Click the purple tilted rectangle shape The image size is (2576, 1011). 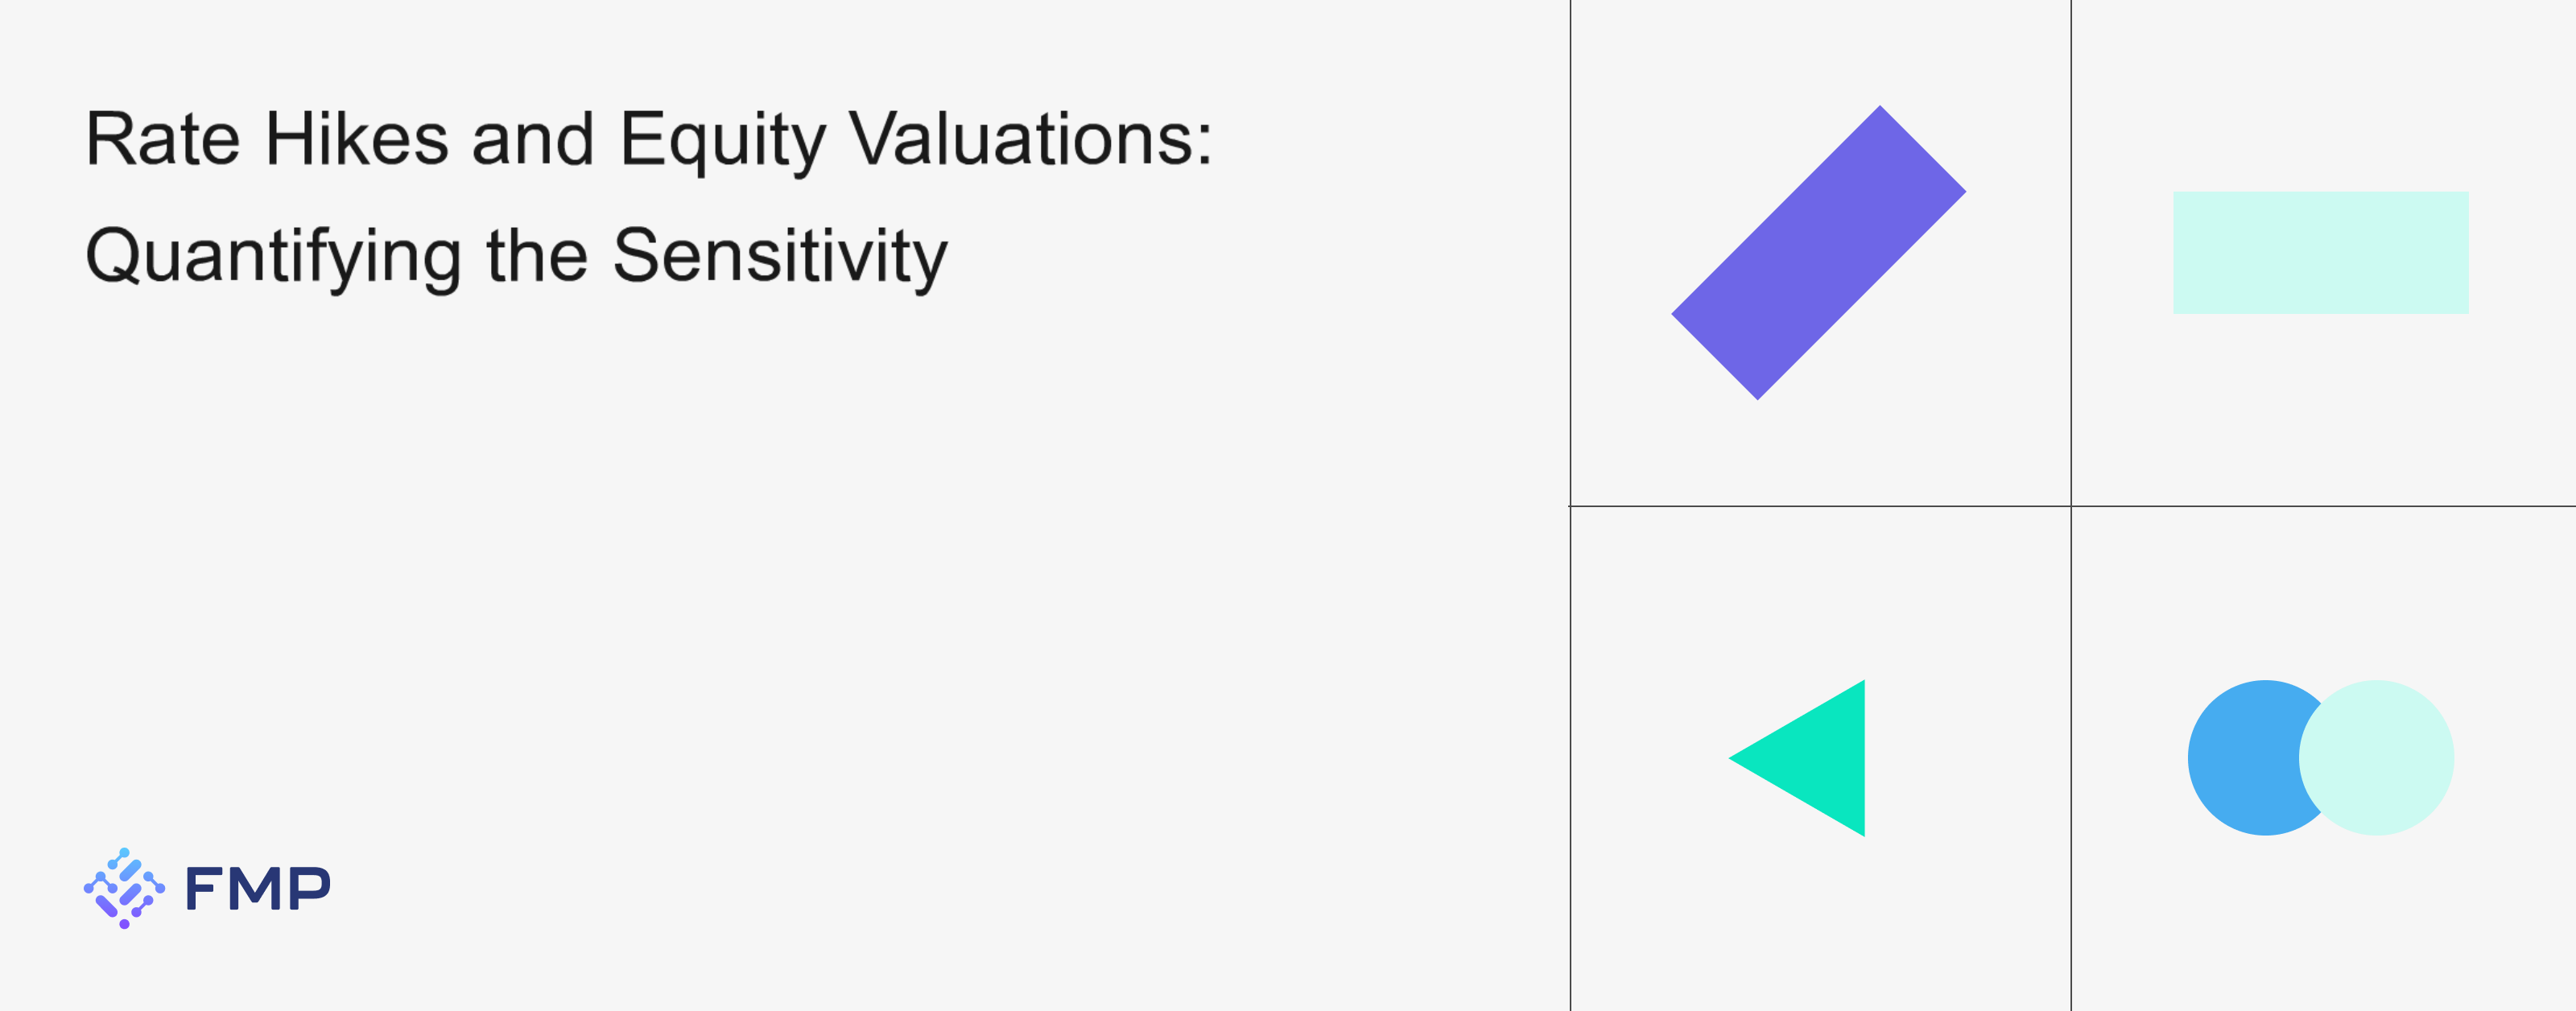(x=1818, y=253)
